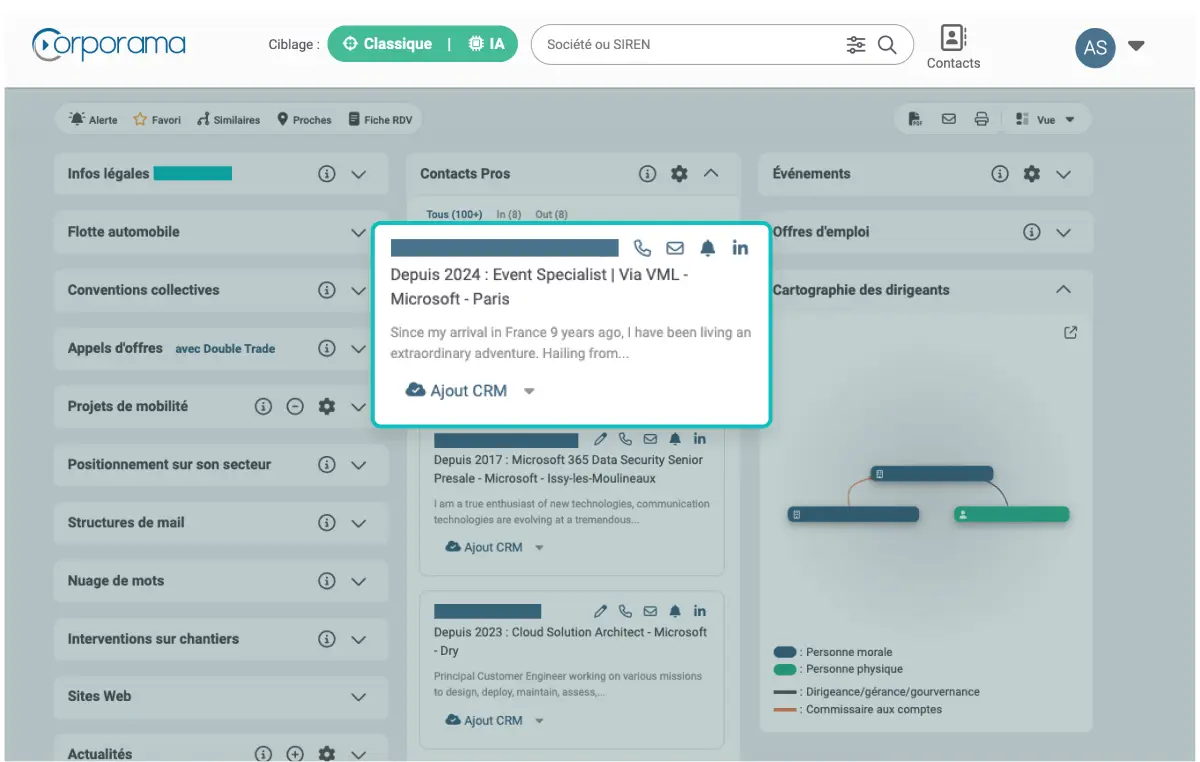Viewport: 1200px width, 762px height.
Task: Expand the Nuage de mots panel
Action: 359,581
